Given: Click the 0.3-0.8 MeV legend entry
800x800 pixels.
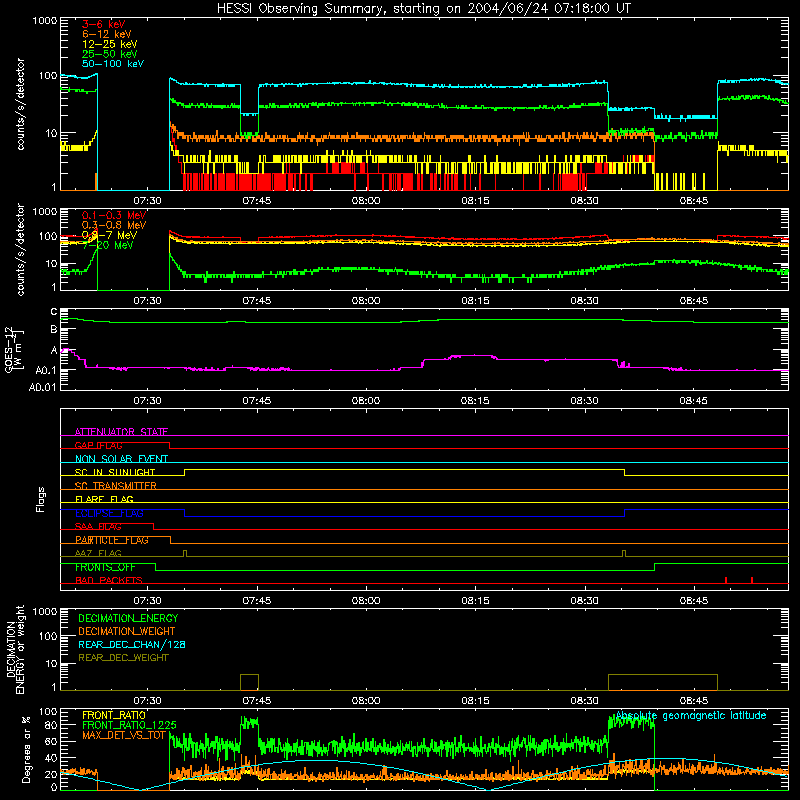Looking at the screenshot, I should point(114,225).
